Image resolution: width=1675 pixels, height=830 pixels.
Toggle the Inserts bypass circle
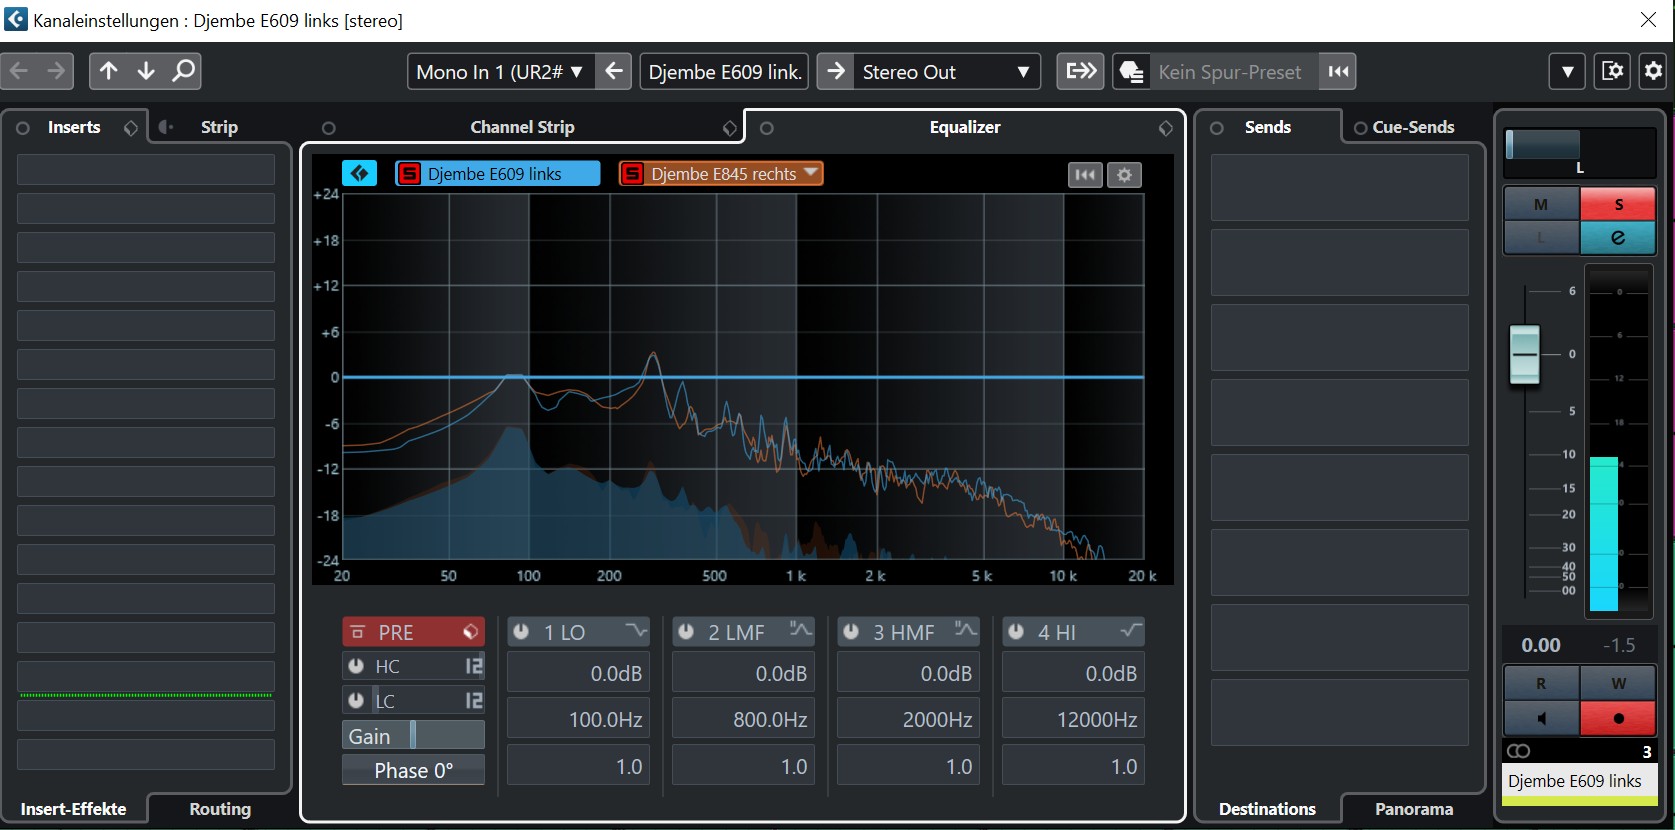(x=23, y=128)
